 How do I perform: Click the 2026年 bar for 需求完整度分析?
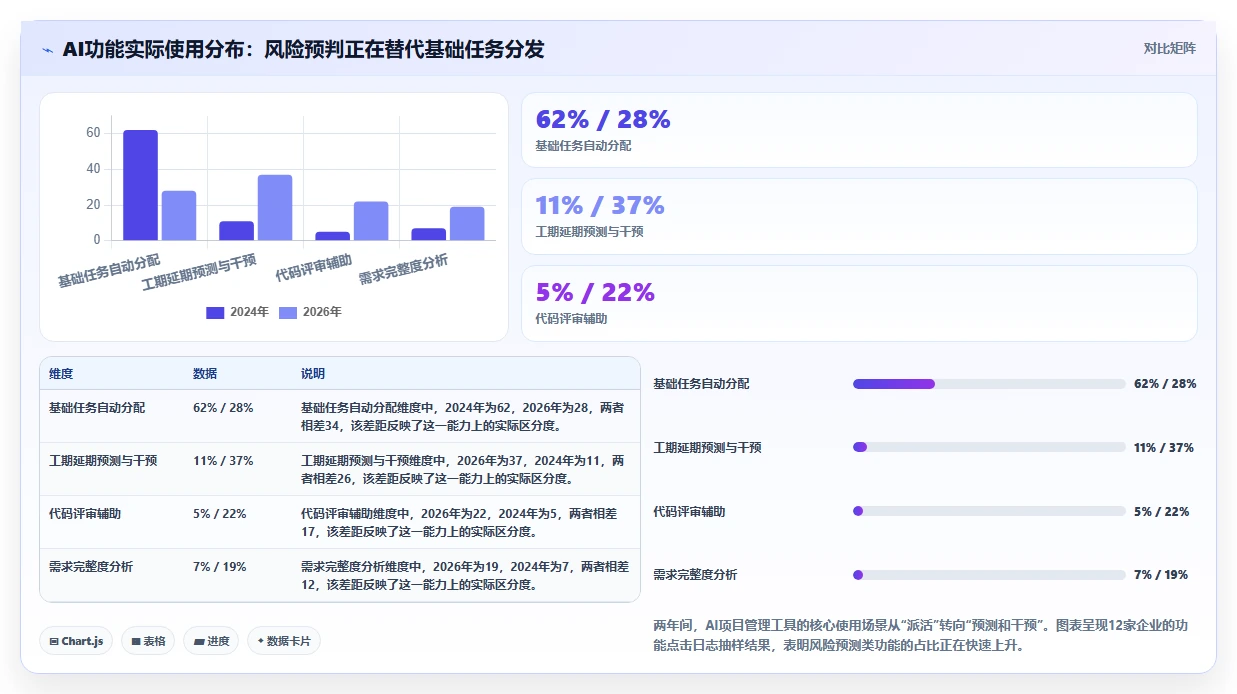click(x=467, y=223)
